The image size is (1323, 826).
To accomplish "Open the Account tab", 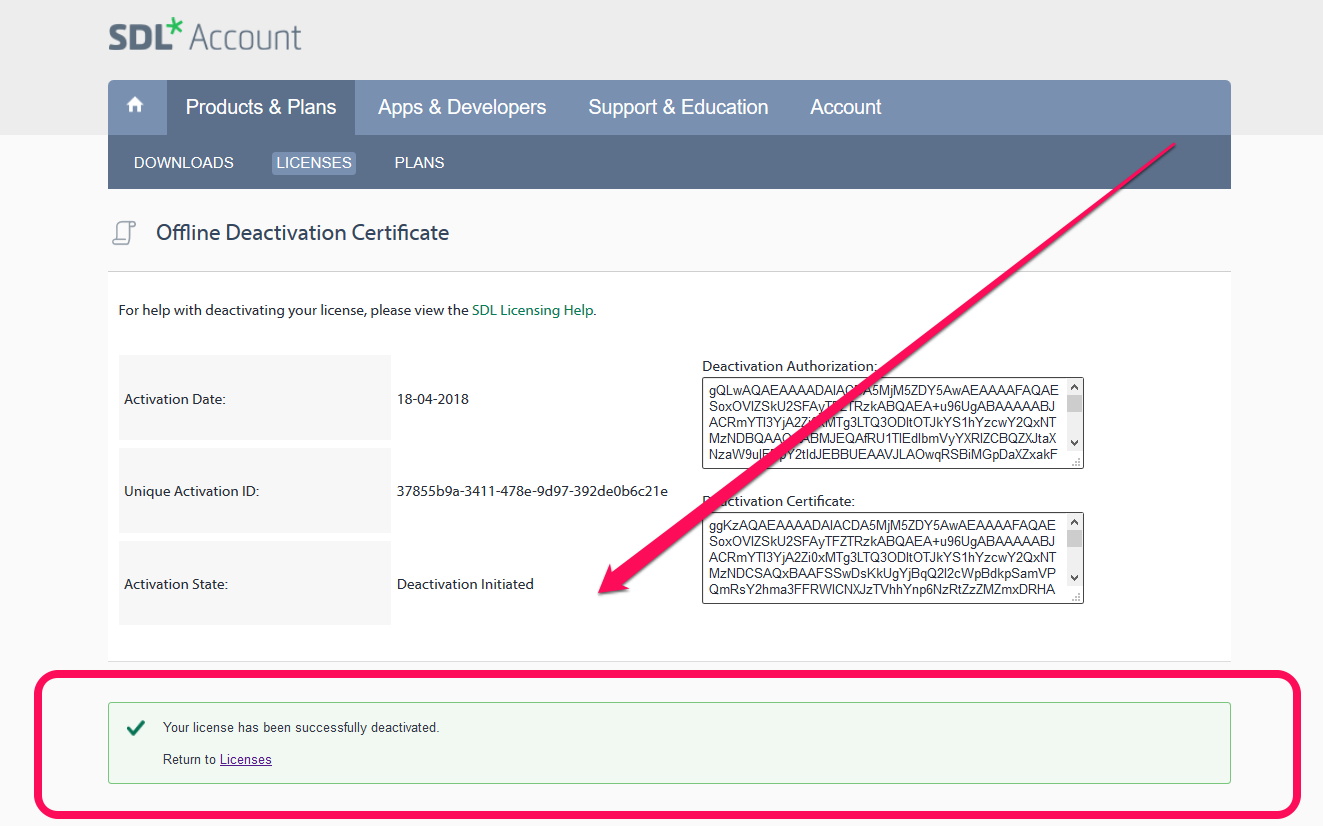I will (846, 107).
